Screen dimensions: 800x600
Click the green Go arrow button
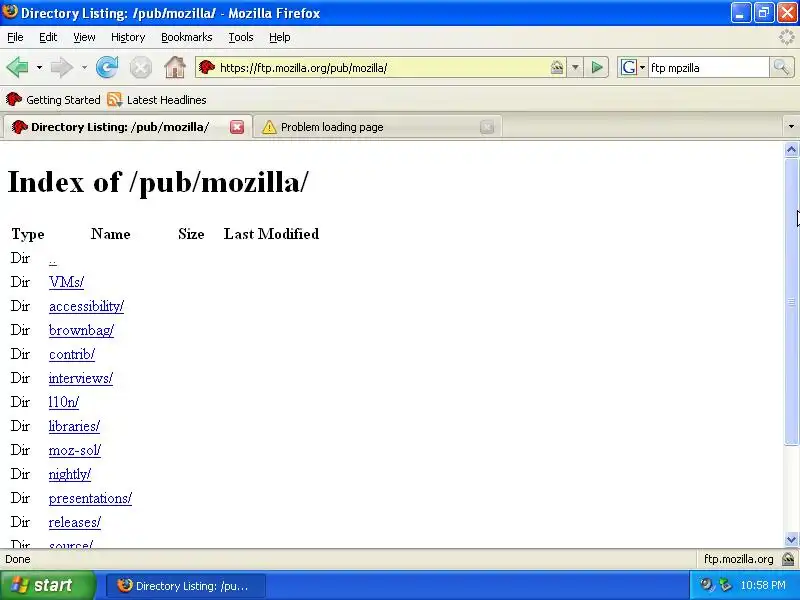point(596,67)
